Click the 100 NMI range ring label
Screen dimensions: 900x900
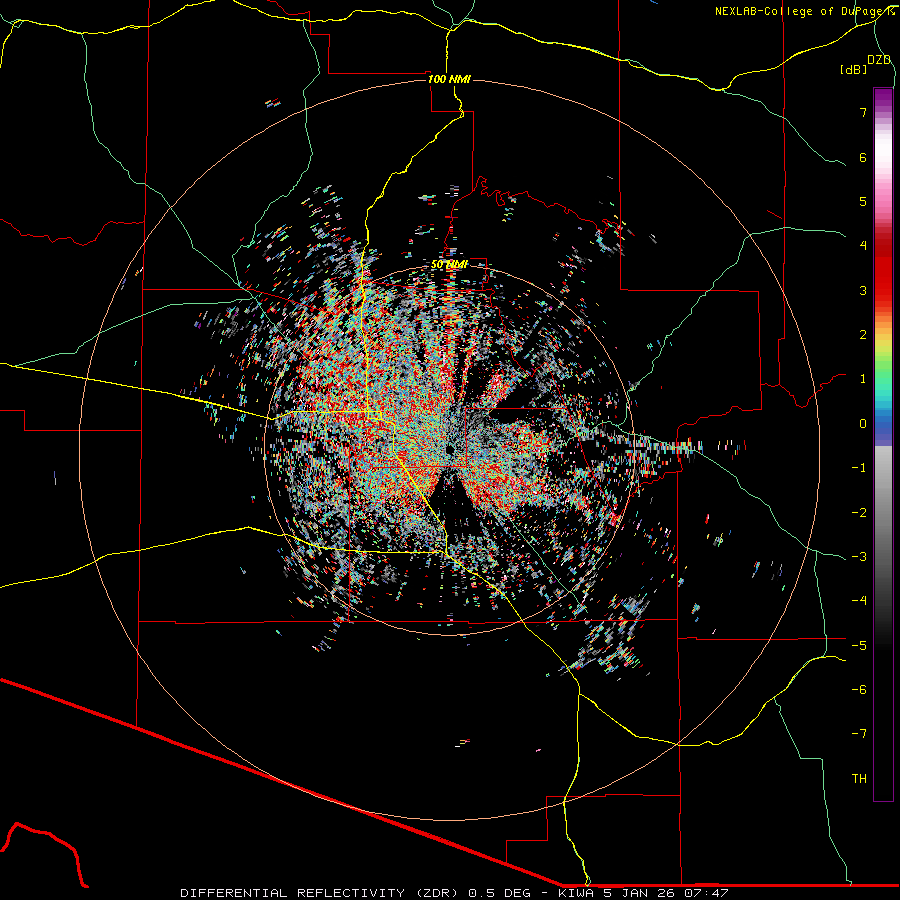(449, 79)
